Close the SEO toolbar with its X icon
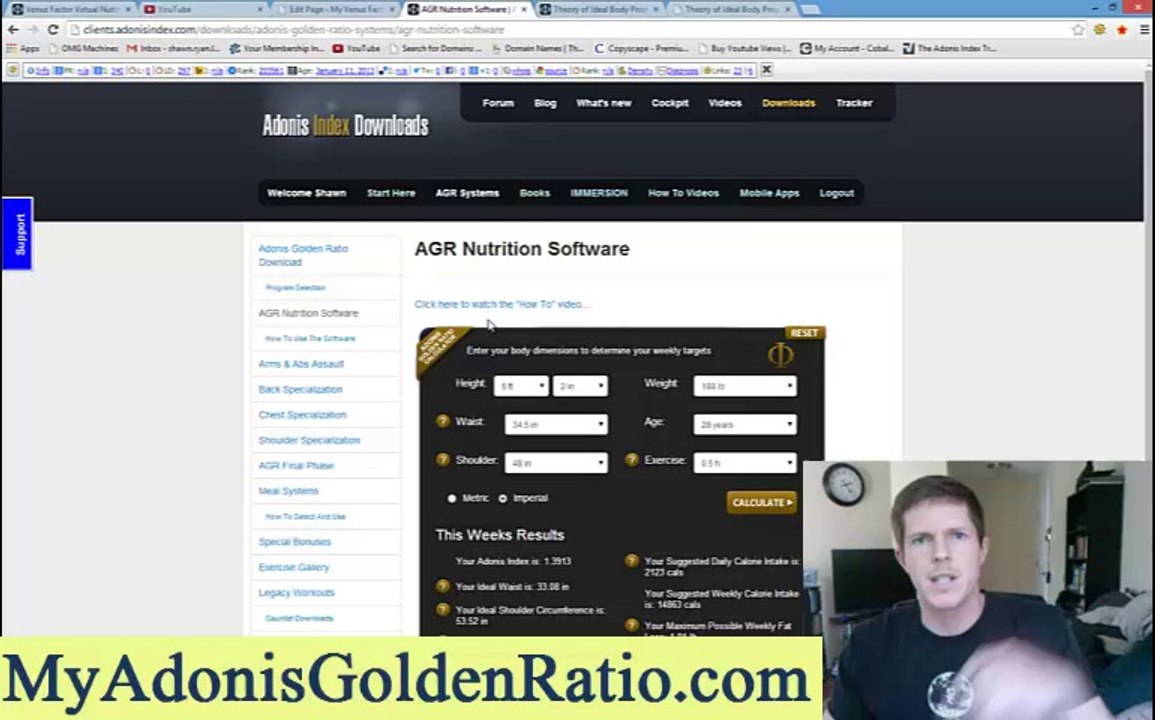Image resolution: width=1155 pixels, height=720 pixels. (x=766, y=69)
